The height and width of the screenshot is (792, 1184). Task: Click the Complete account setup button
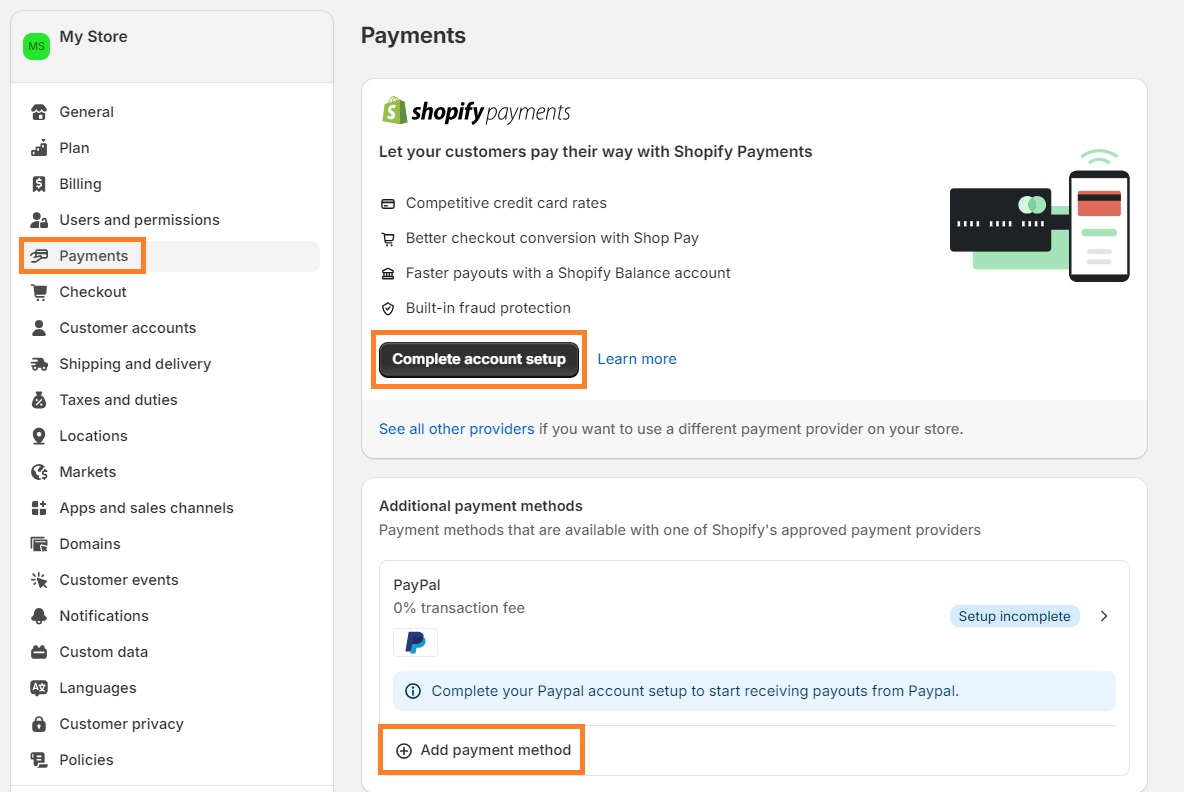(479, 358)
